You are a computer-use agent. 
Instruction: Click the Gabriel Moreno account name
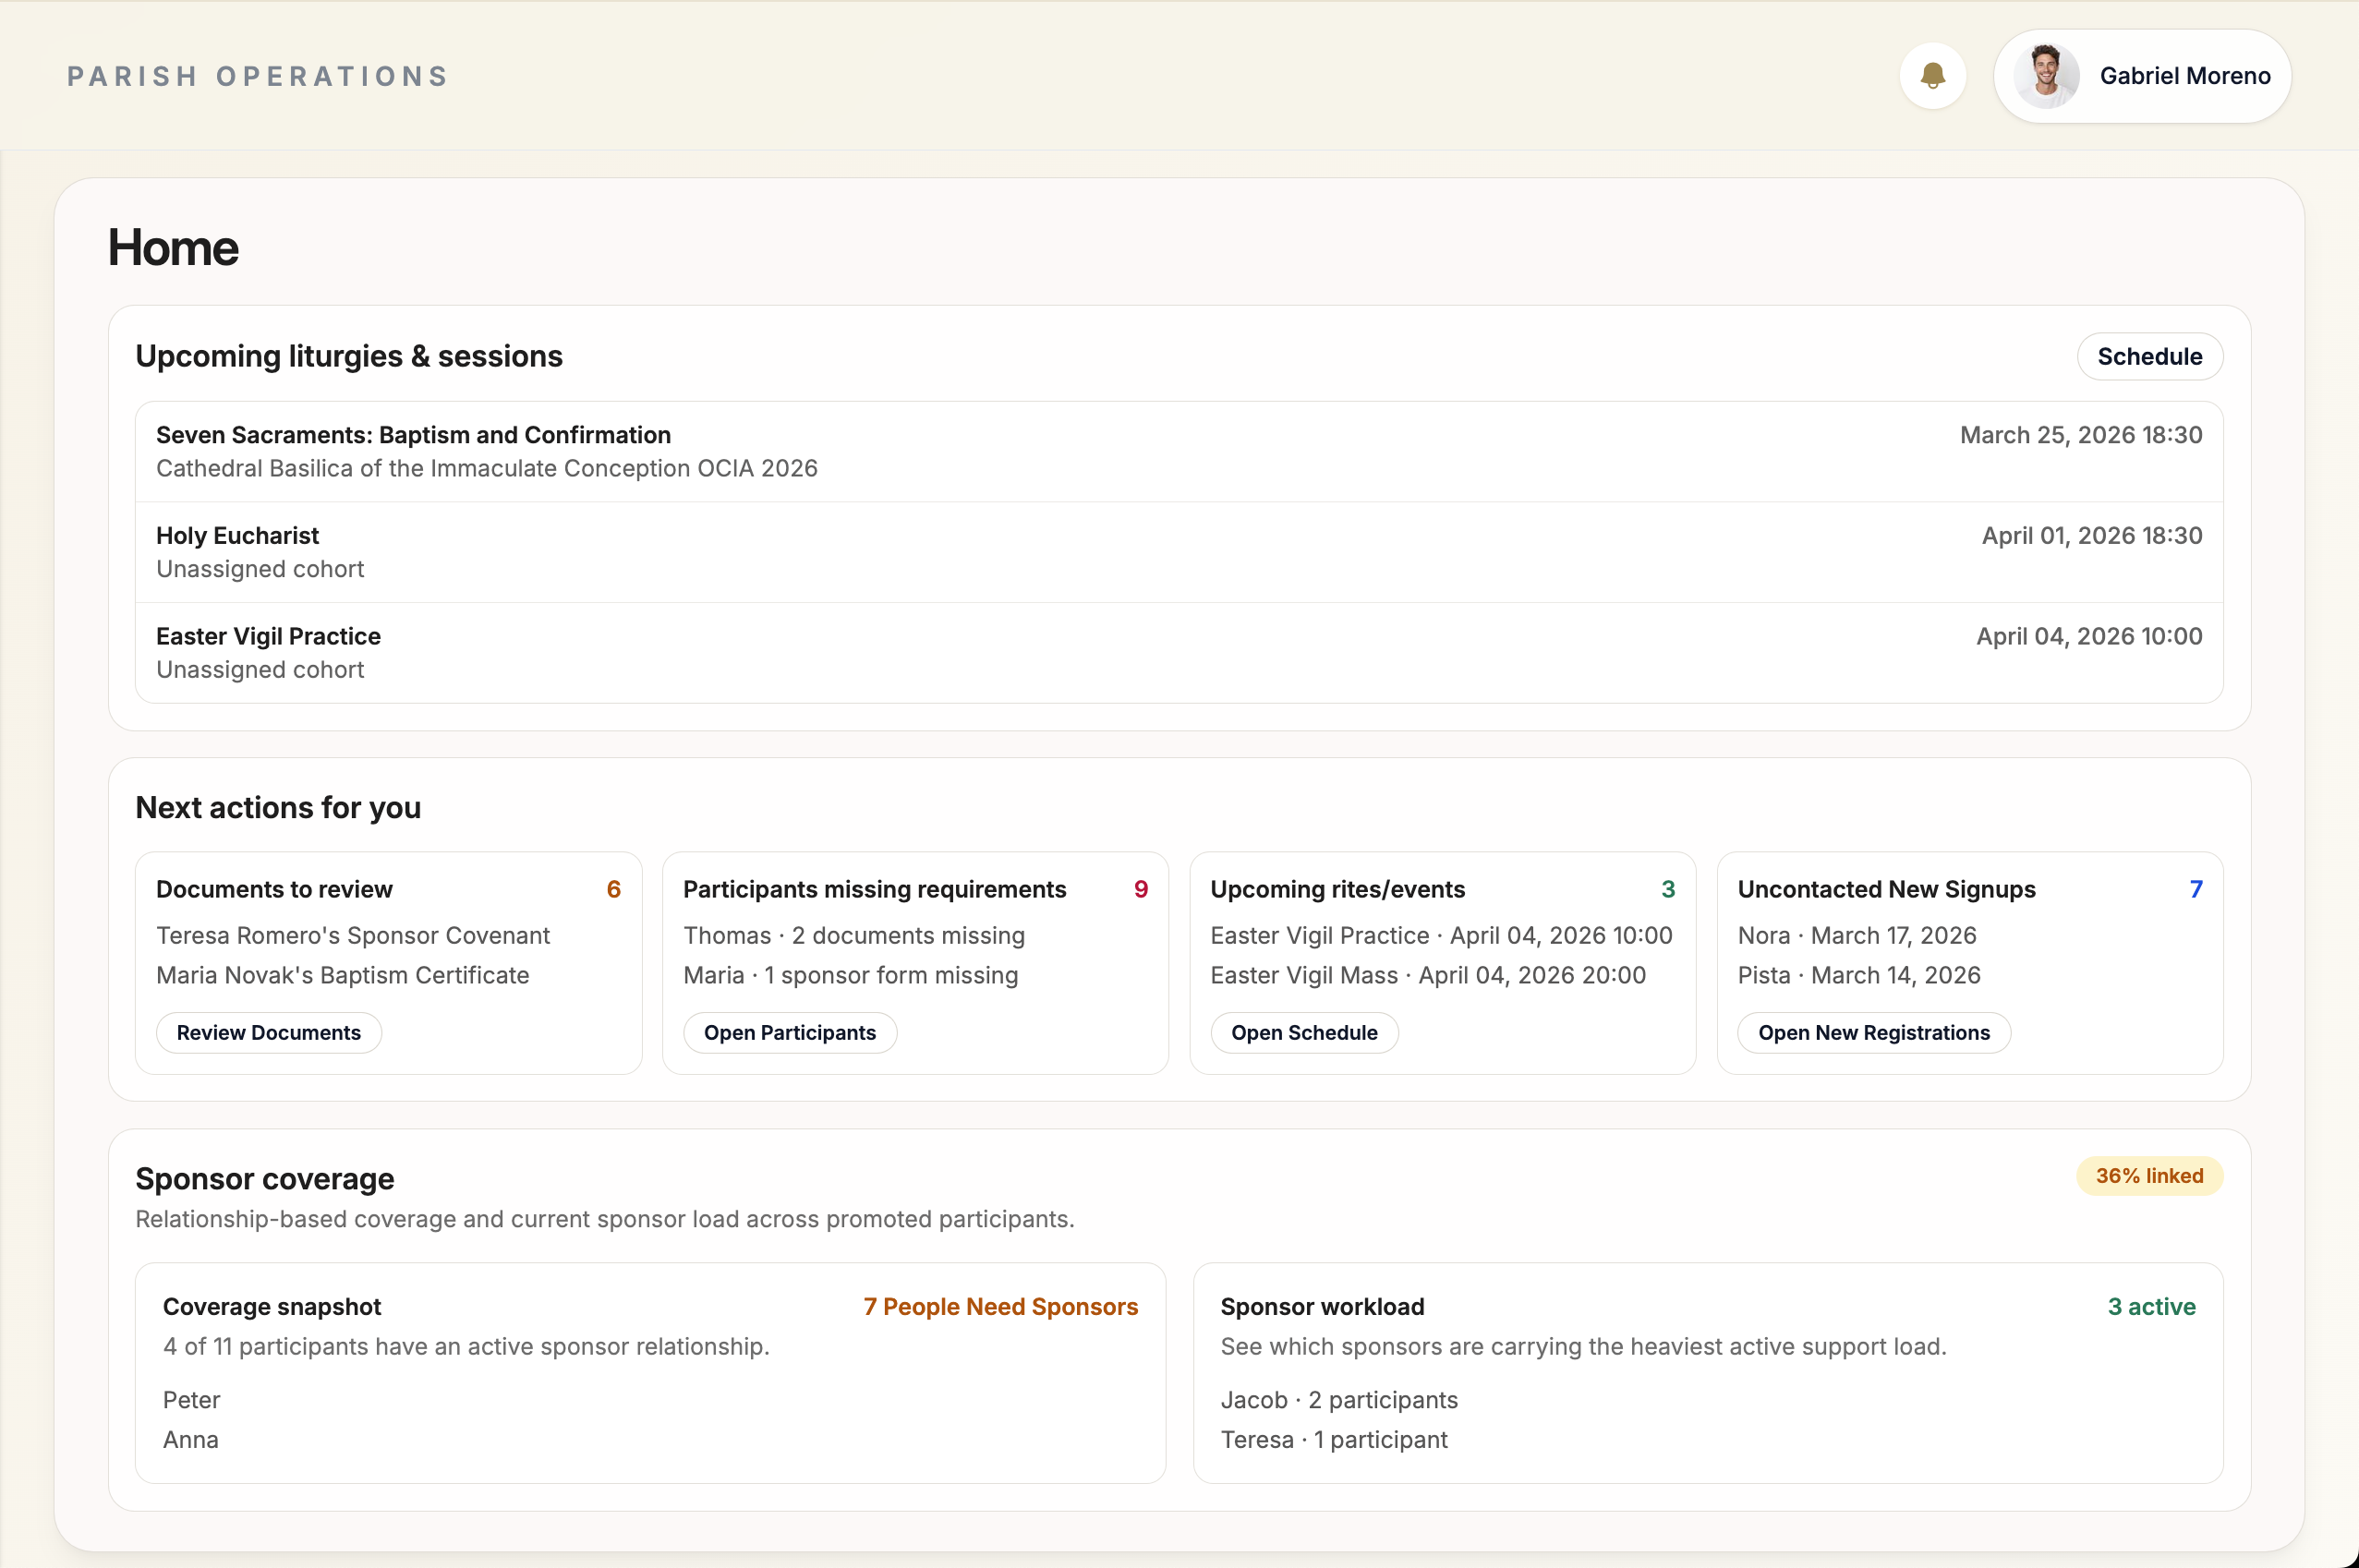click(2184, 76)
